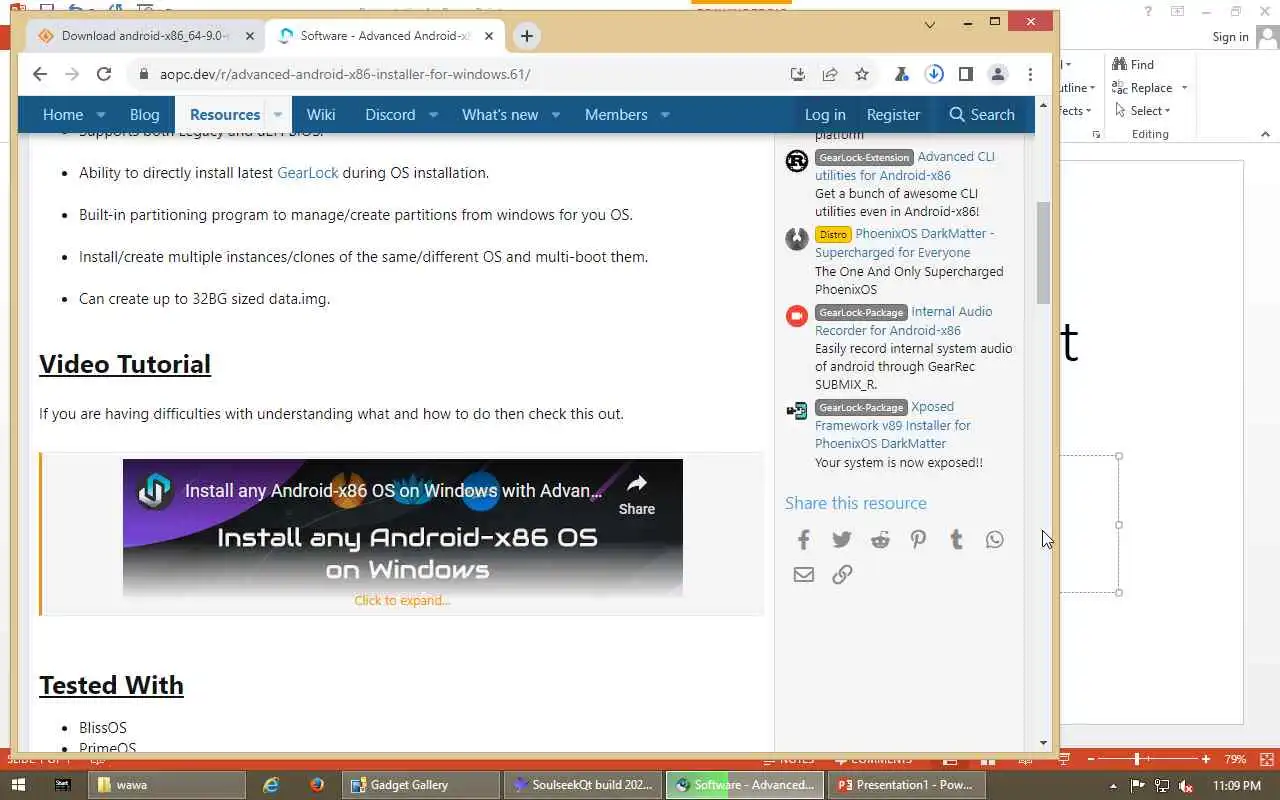
Task: Show hidden system tray icons arrow
Action: pos(1113,786)
